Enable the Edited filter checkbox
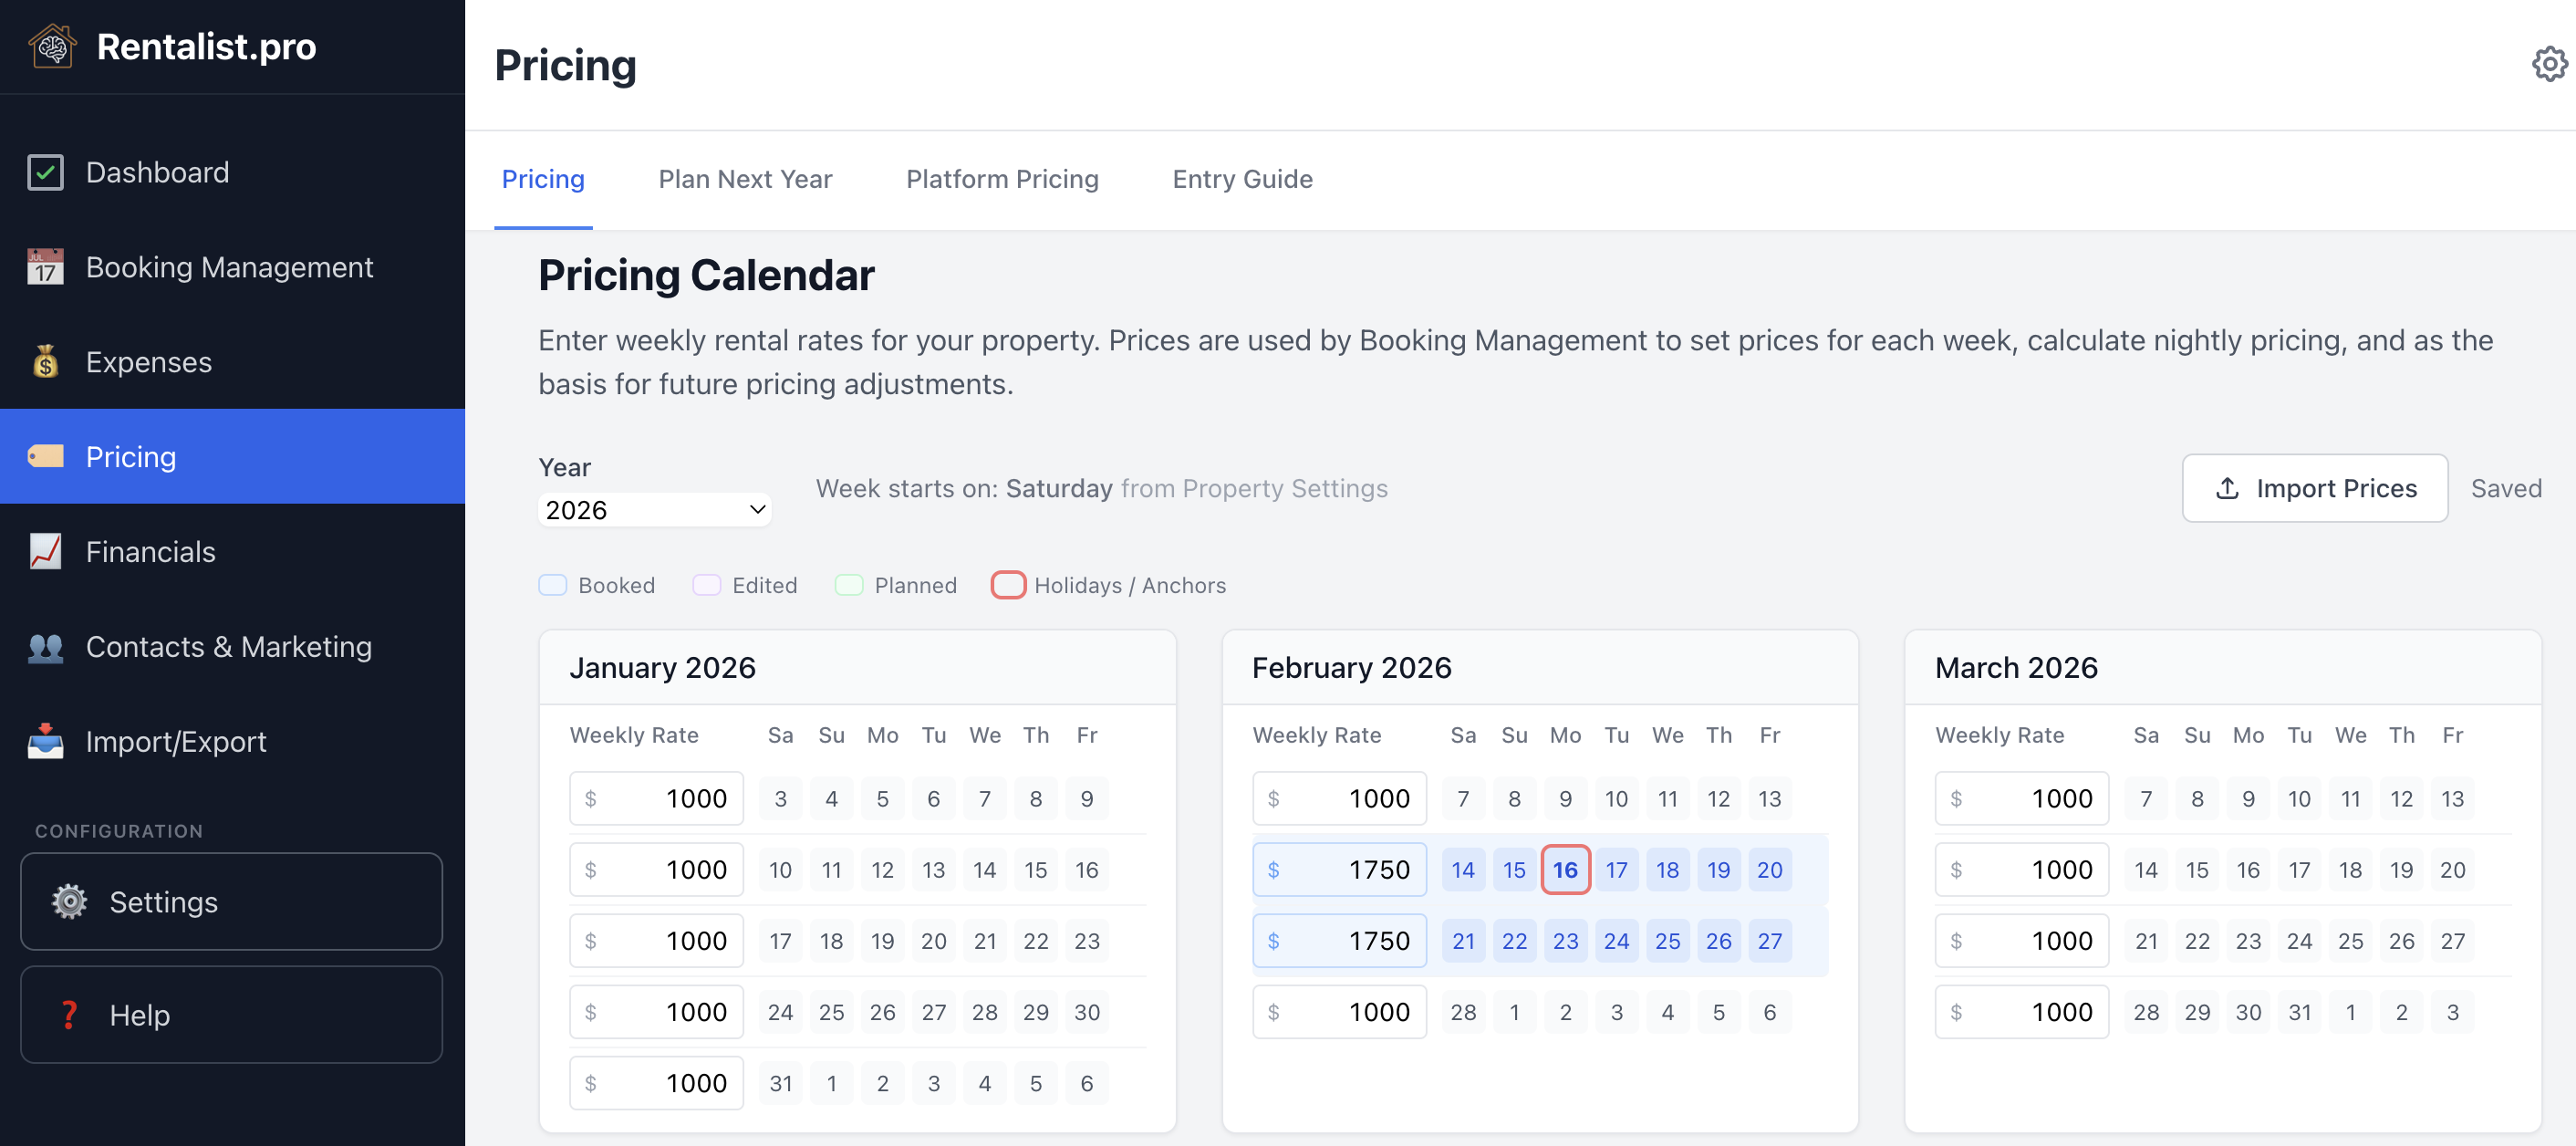The width and height of the screenshot is (2576, 1146). click(706, 585)
